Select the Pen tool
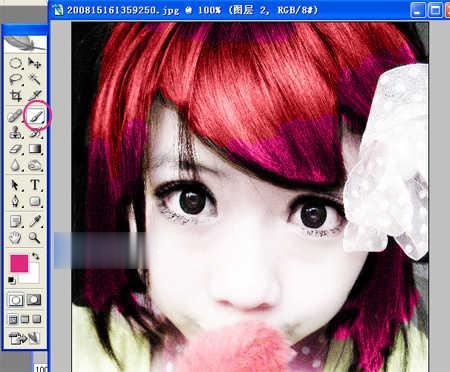The width and height of the screenshot is (450, 372). click(15, 201)
